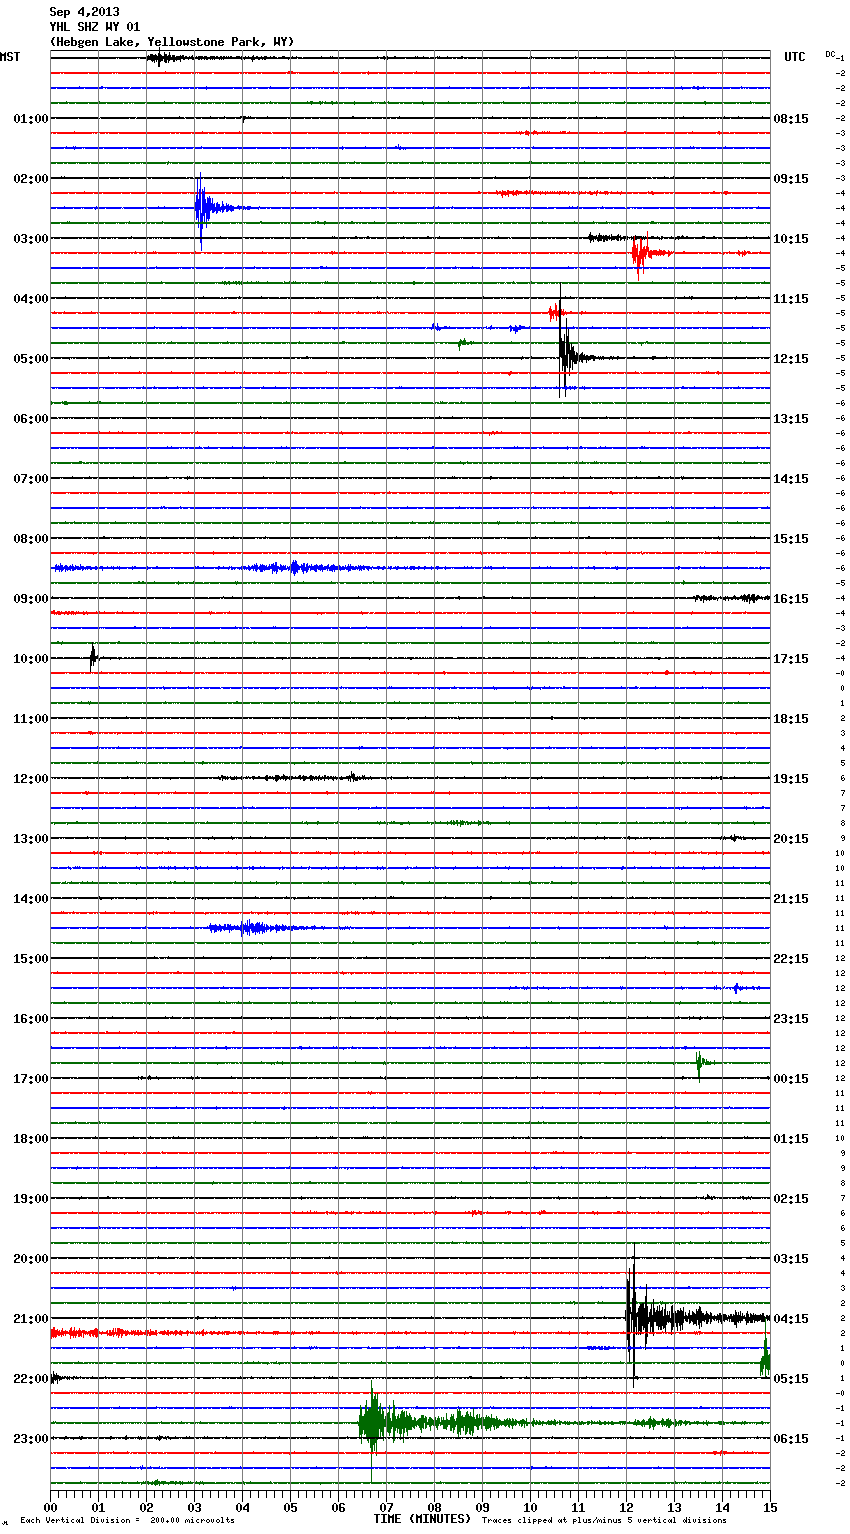Click the 03:15 UTC time label
The width and height of the screenshot is (850, 1534).
click(791, 1259)
